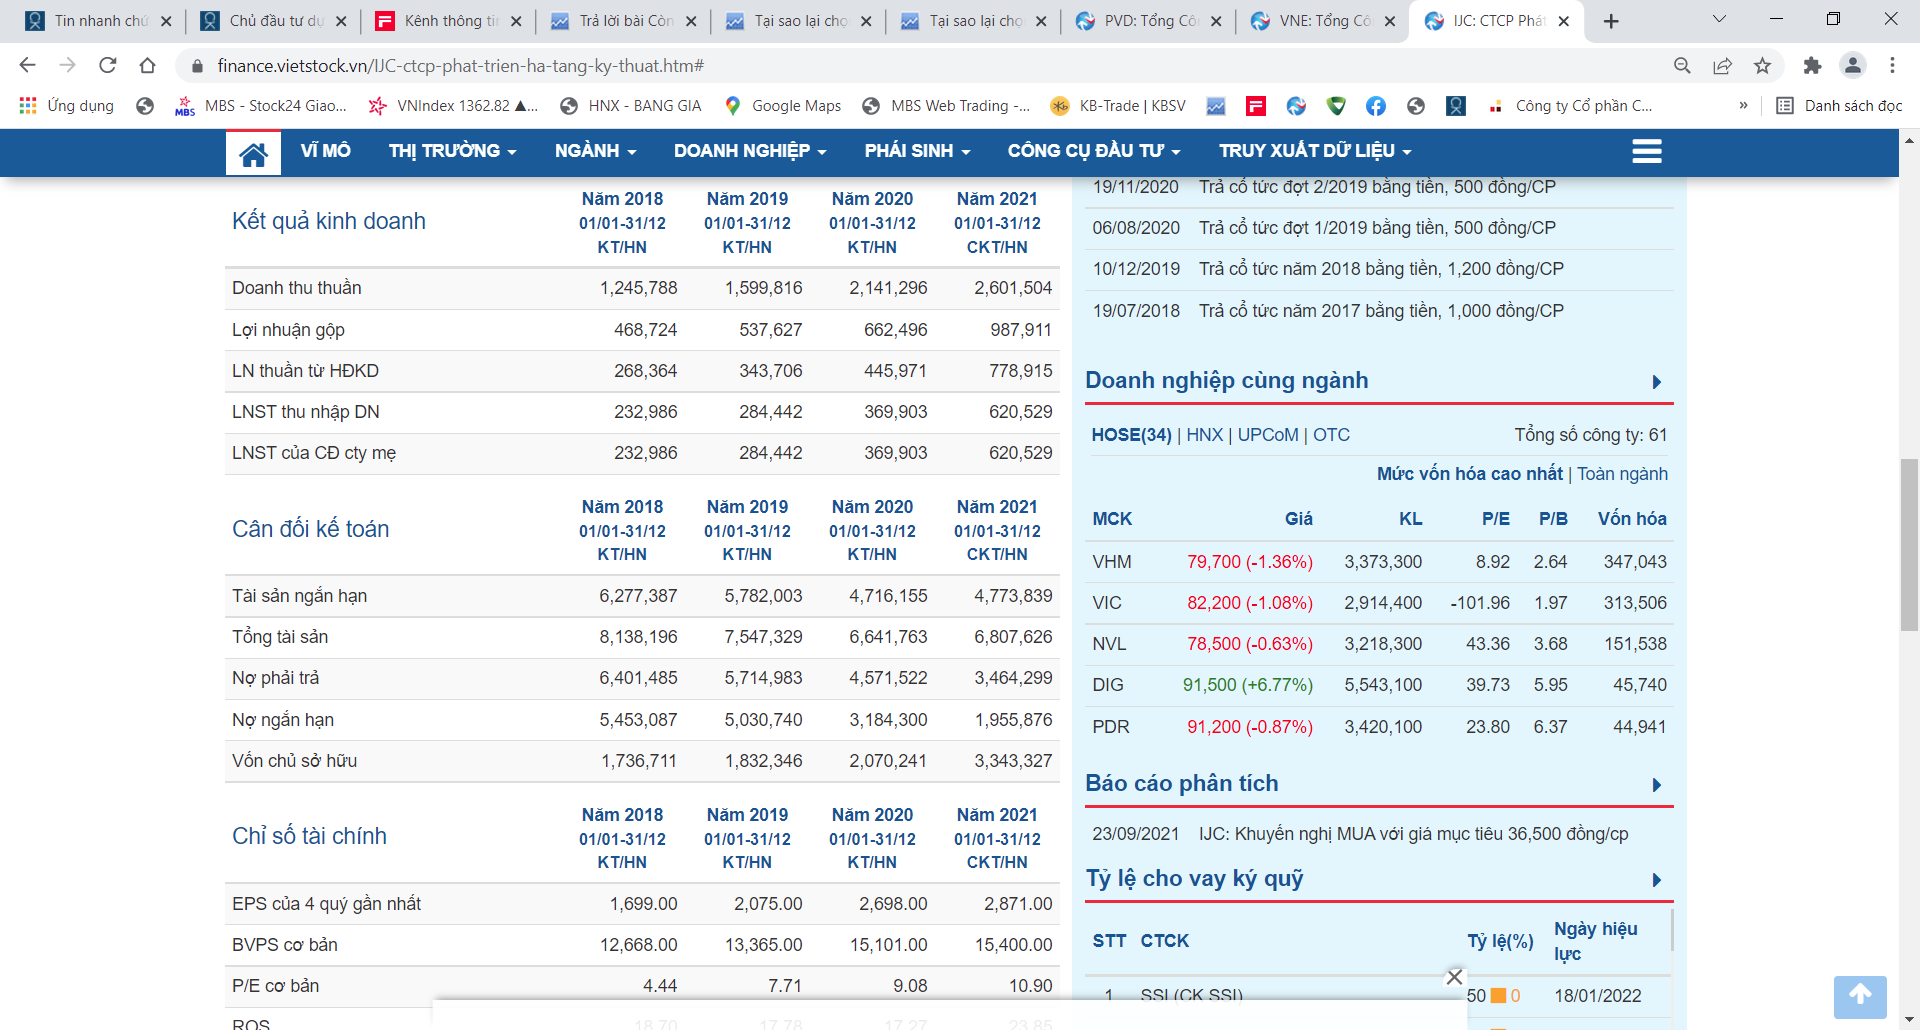
Task: Bookmark this page with star icon
Action: 1762,65
